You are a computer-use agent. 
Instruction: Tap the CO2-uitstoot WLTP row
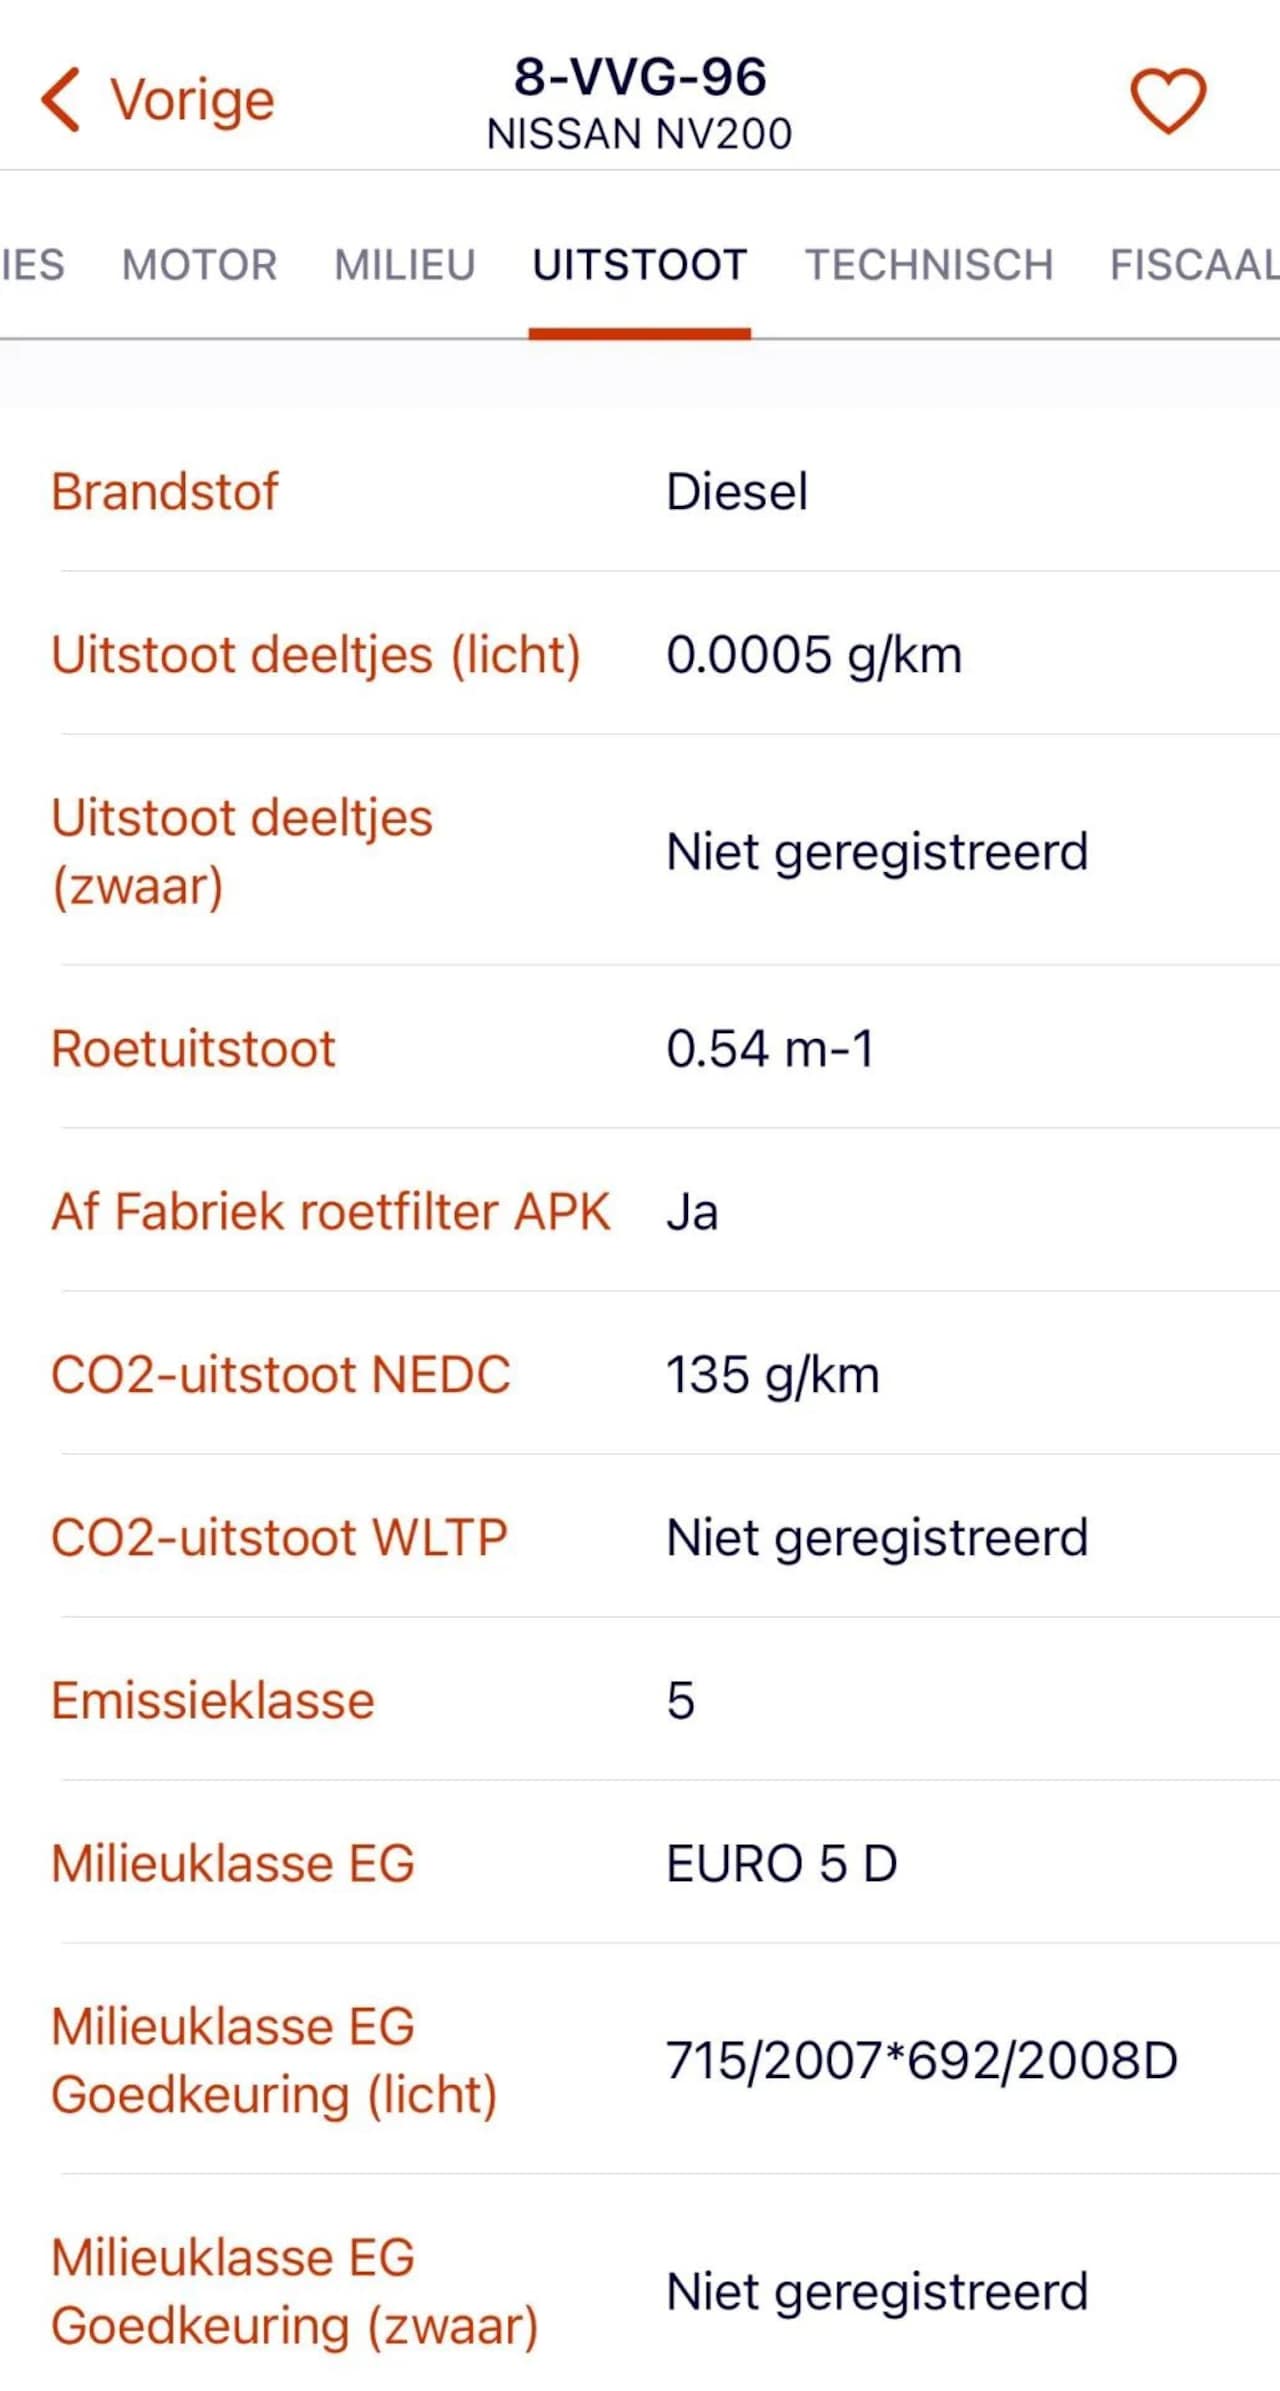pyautogui.click(x=640, y=1537)
